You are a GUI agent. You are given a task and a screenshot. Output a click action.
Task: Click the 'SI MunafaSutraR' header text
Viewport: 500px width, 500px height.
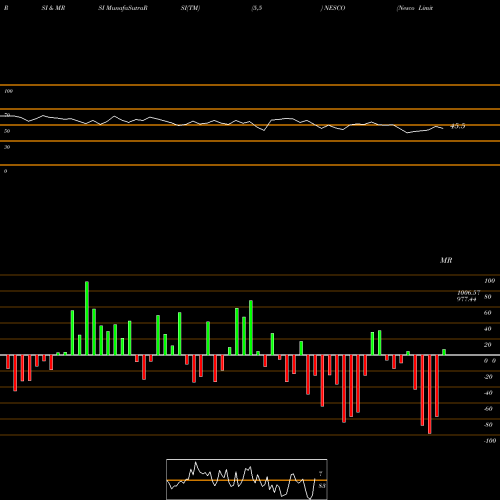[x=123, y=8]
